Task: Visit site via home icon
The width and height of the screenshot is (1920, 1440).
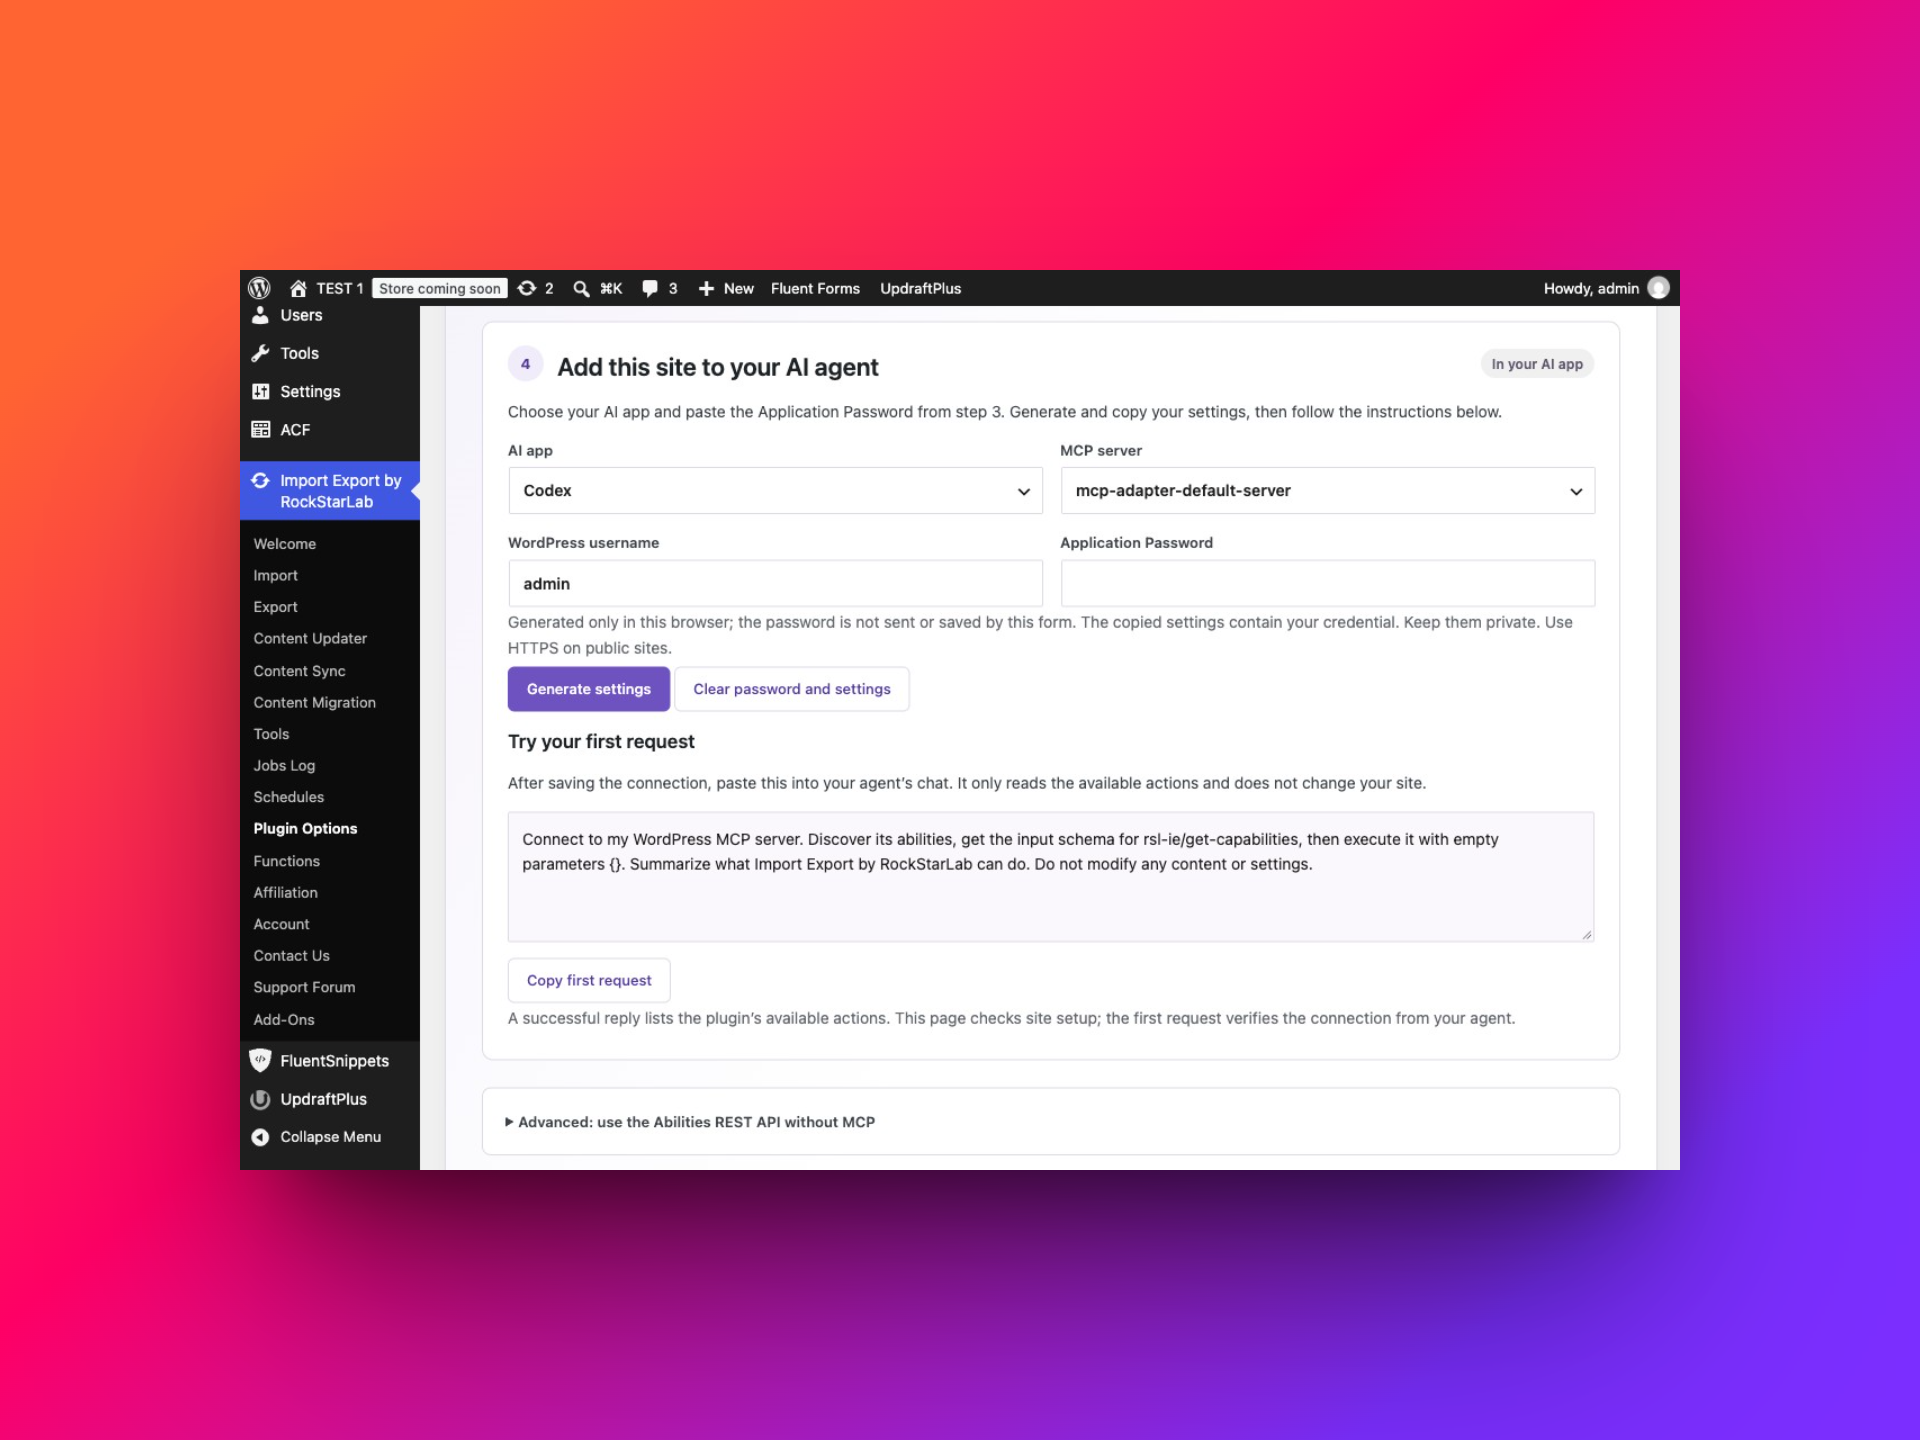Action: [x=298, y=288]
